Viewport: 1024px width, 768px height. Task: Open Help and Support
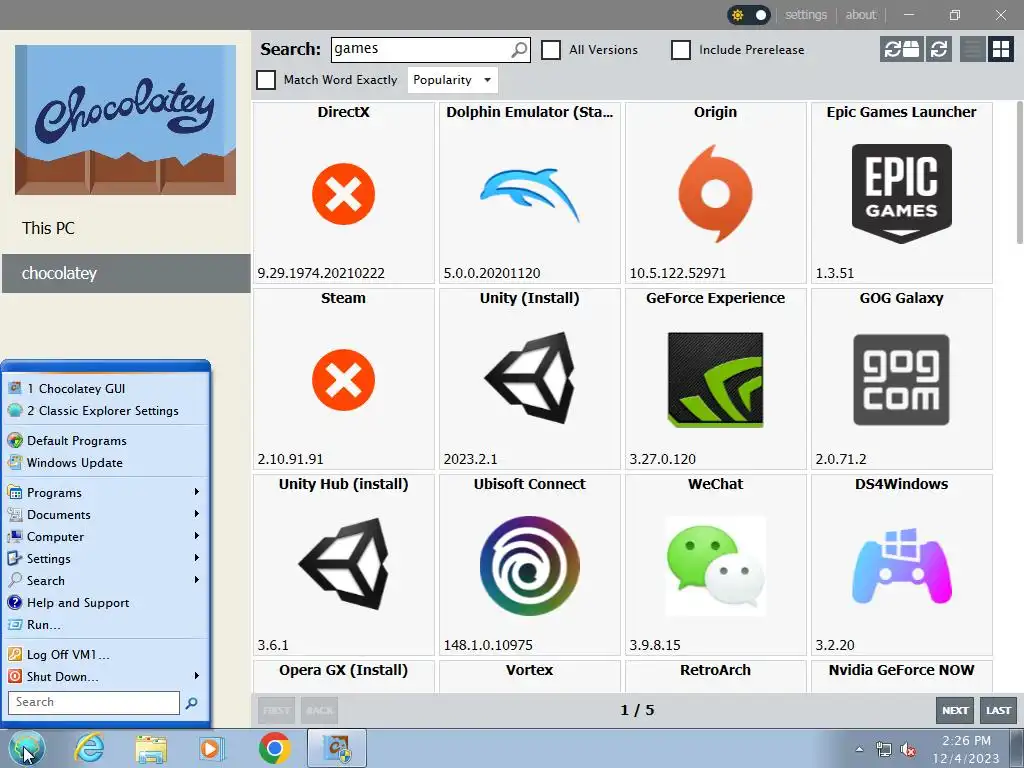tap(105, 603)
